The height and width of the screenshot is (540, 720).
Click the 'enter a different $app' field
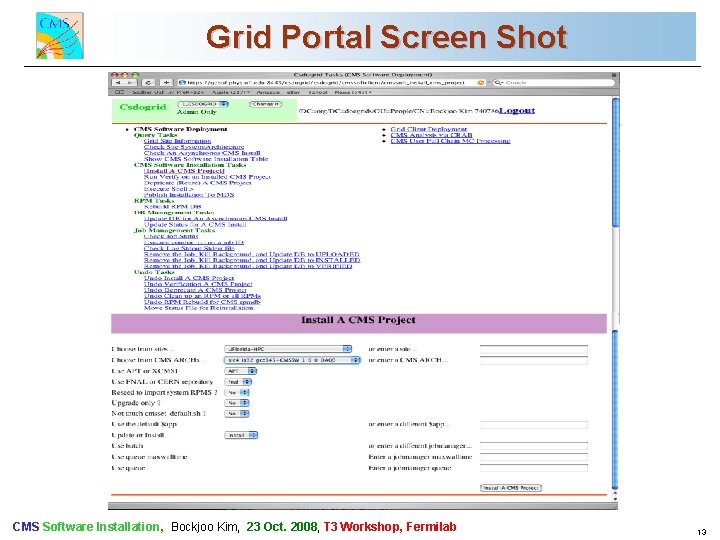tap(534, 425)
